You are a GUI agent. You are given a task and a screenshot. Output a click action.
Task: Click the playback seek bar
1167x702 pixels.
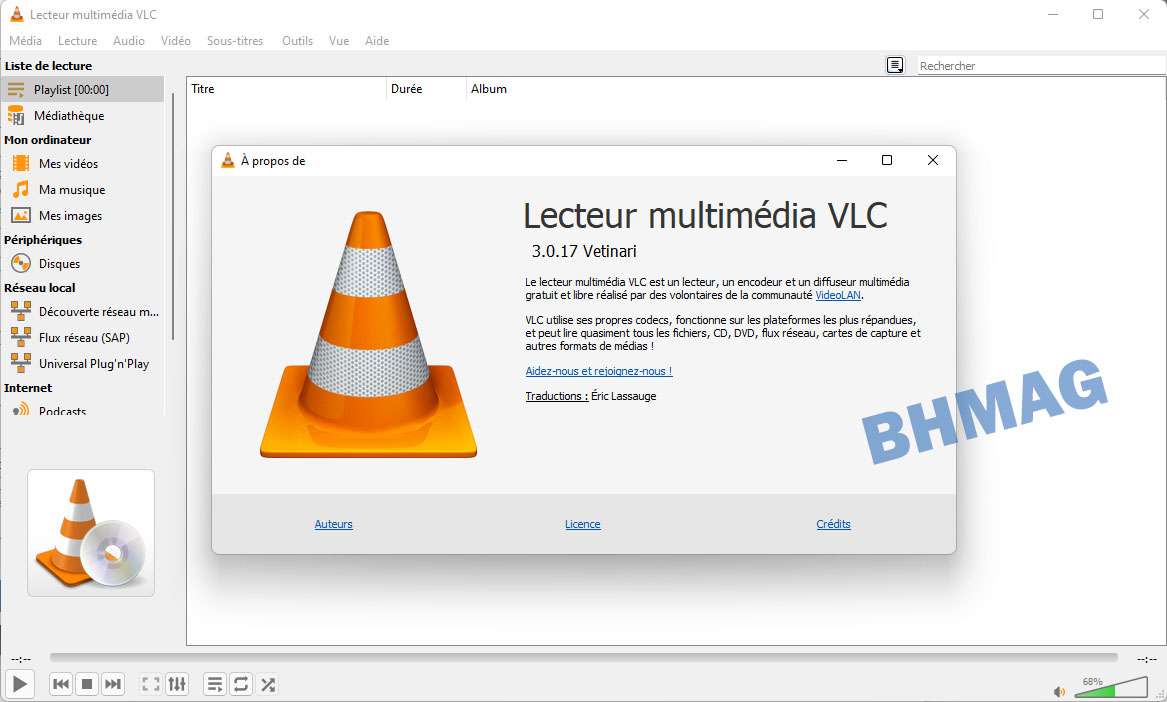(584, 657)
